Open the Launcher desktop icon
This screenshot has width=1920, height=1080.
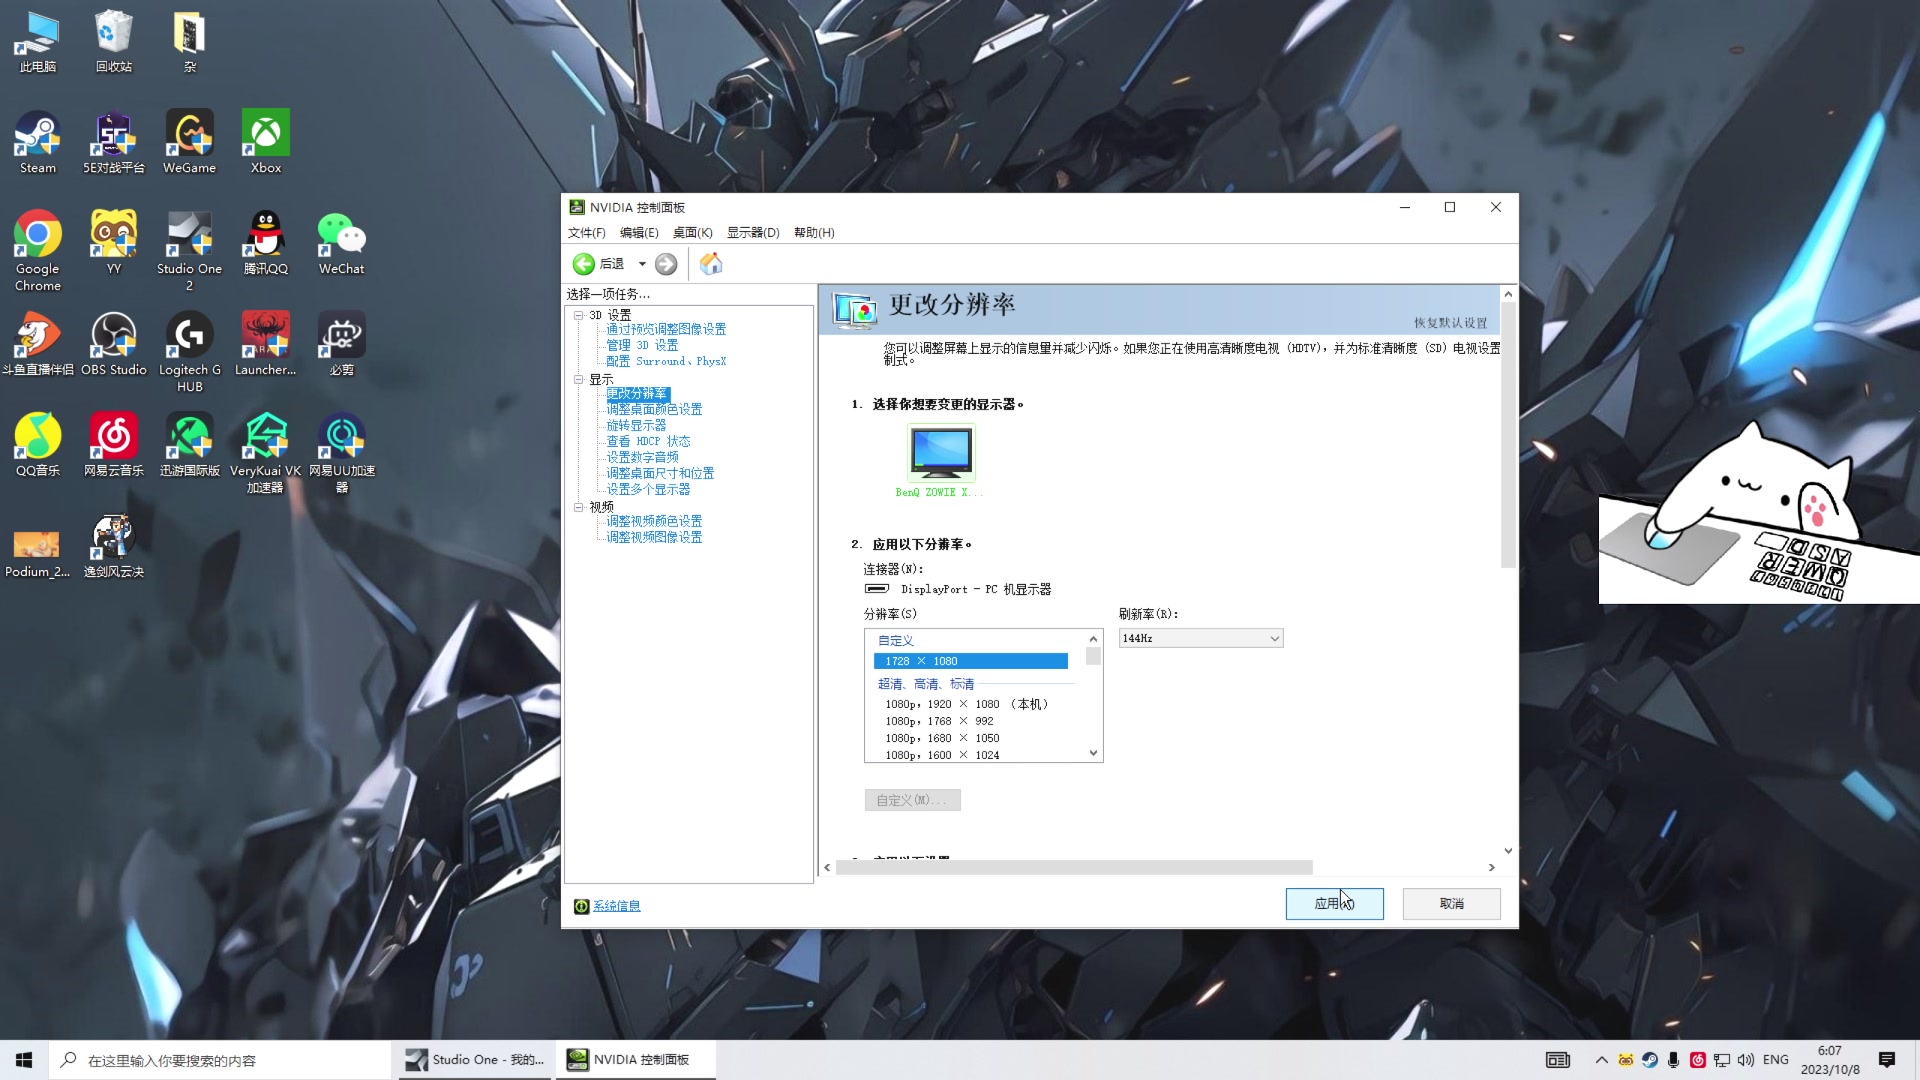pos(266,344)
